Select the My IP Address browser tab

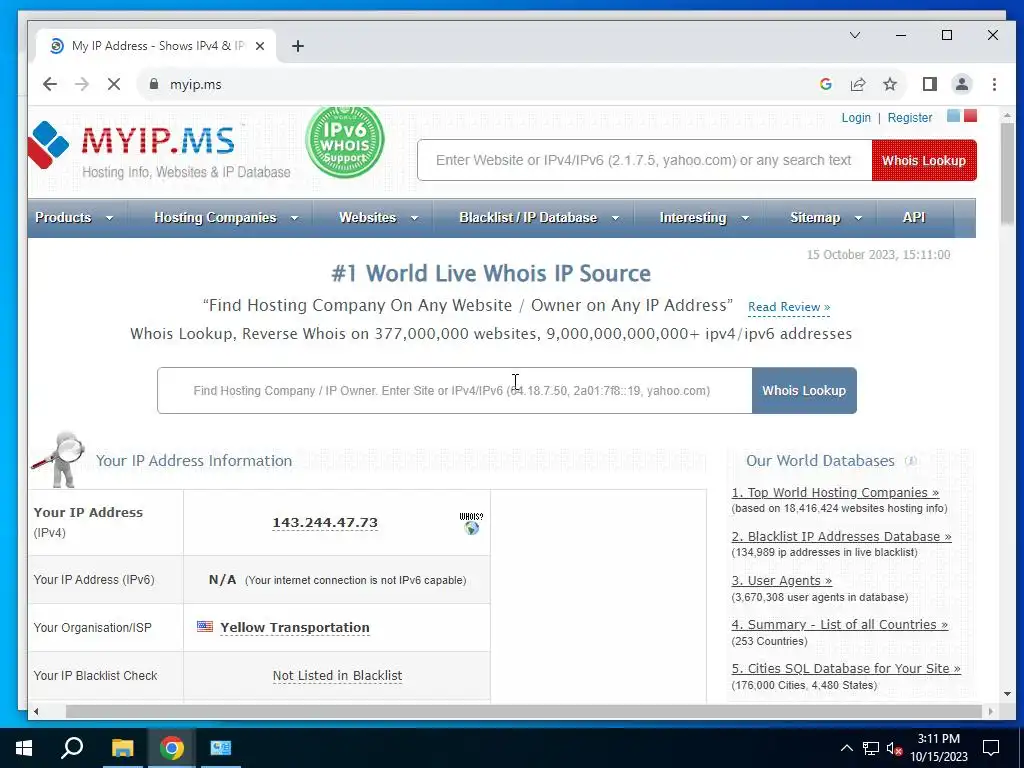coord(157,46)
